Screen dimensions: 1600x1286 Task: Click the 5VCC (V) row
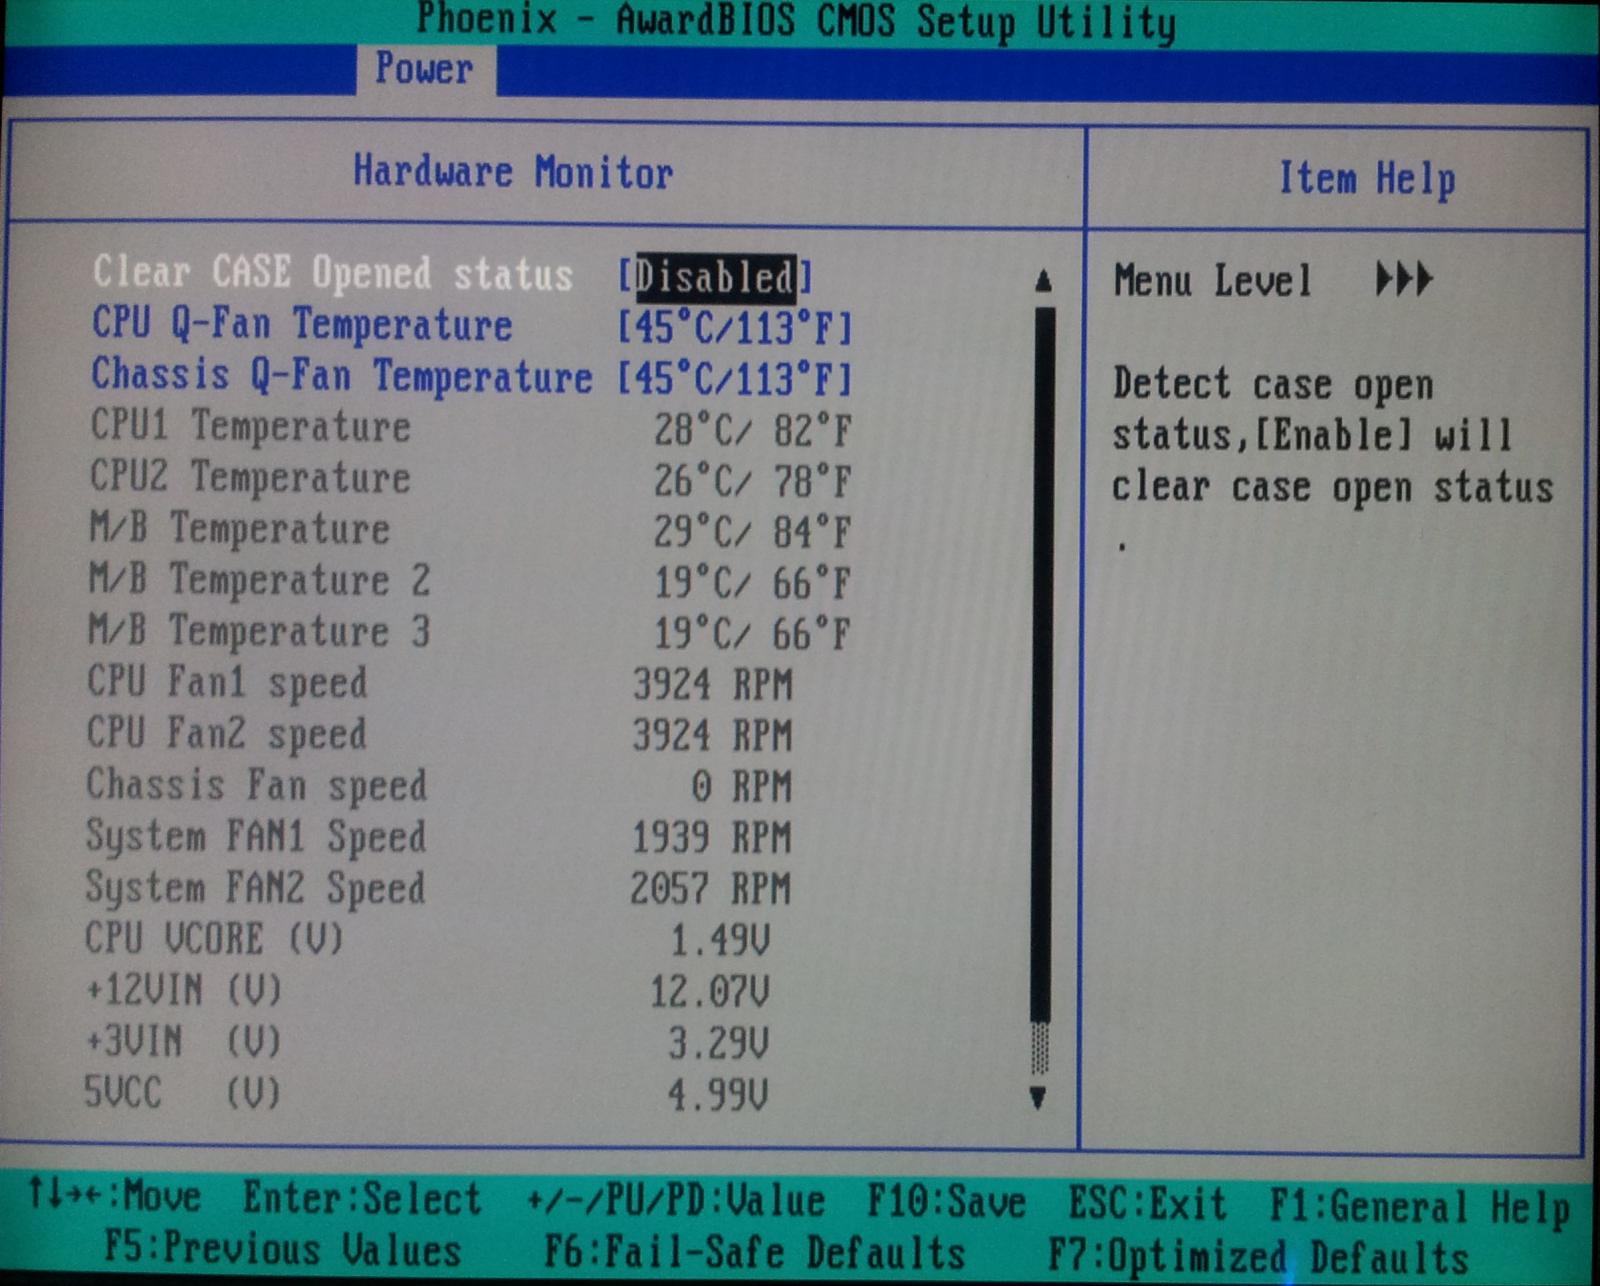(428, 1093)
